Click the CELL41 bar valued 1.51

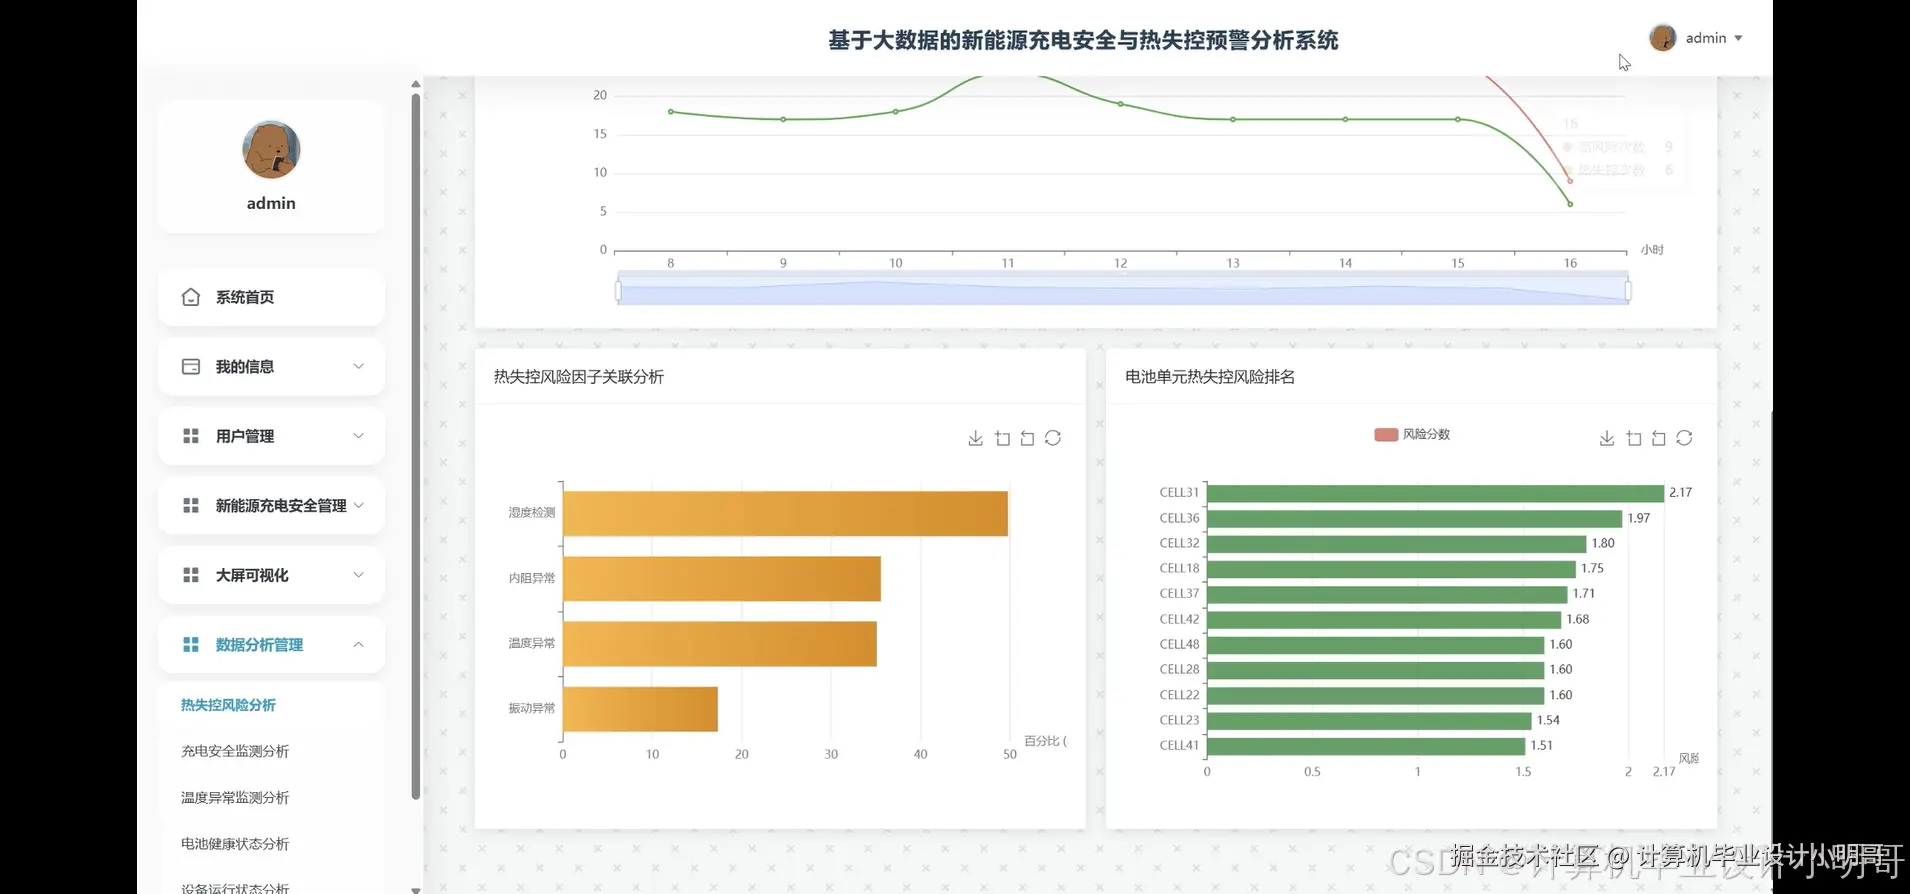pyautogui.click(x=1366, y=745)
